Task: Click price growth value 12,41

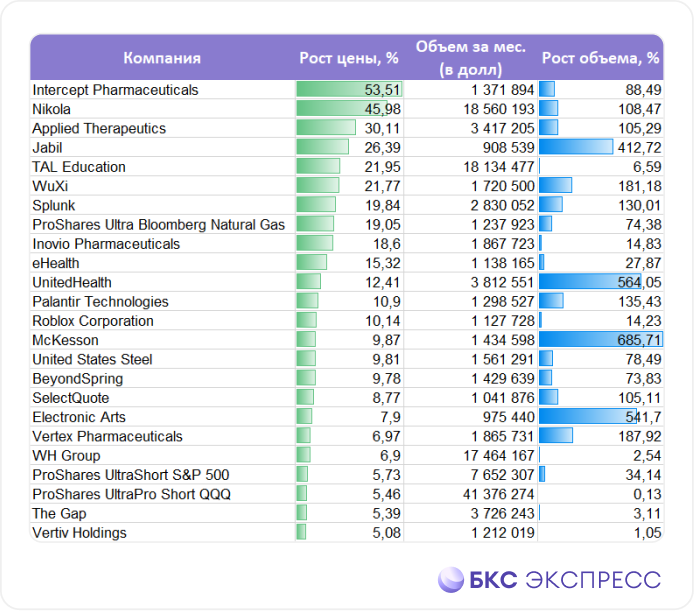Action: click(x=382, y=282)
